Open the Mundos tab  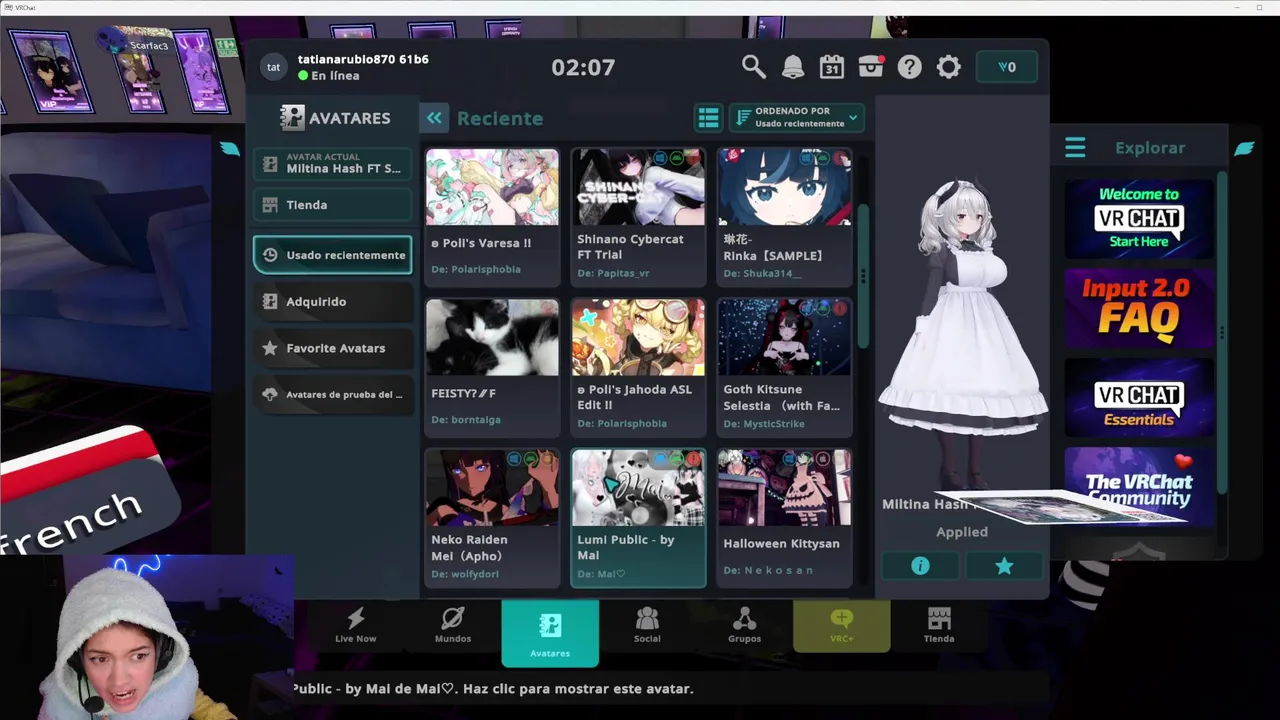click(x=453, y=627)
